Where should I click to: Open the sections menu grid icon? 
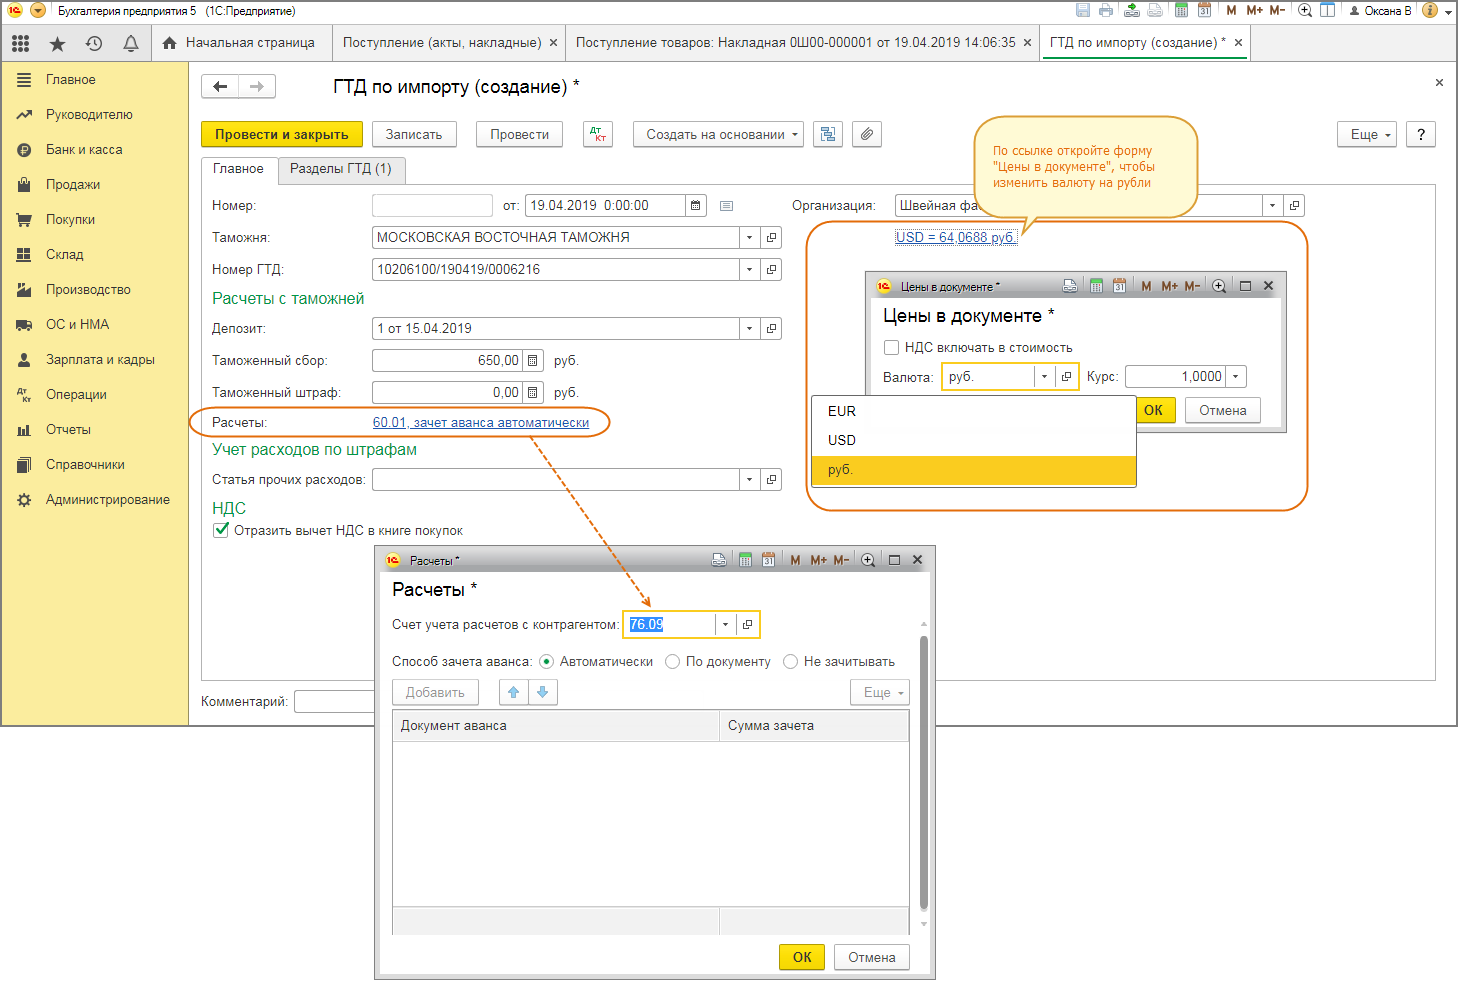click(21, 43)
